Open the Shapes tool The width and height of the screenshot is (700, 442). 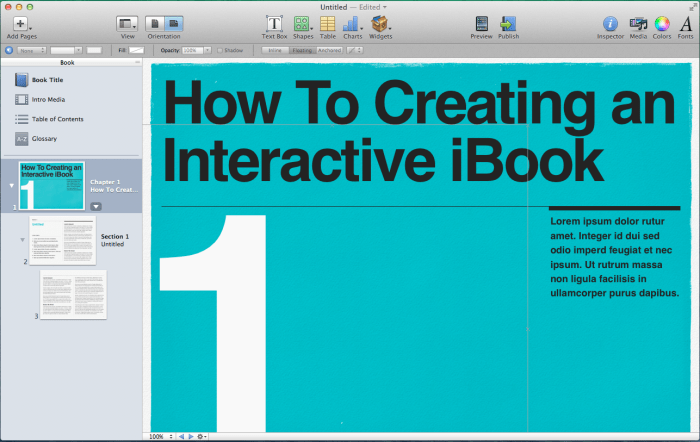pos(302,23)
